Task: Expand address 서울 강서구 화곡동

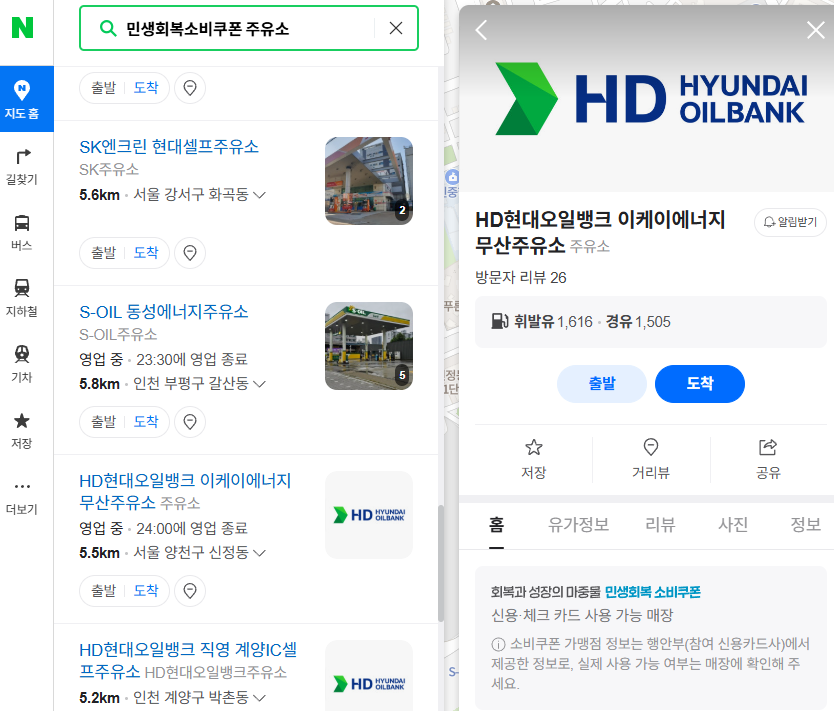Action: pyautogui.click(x=199, y=195)
